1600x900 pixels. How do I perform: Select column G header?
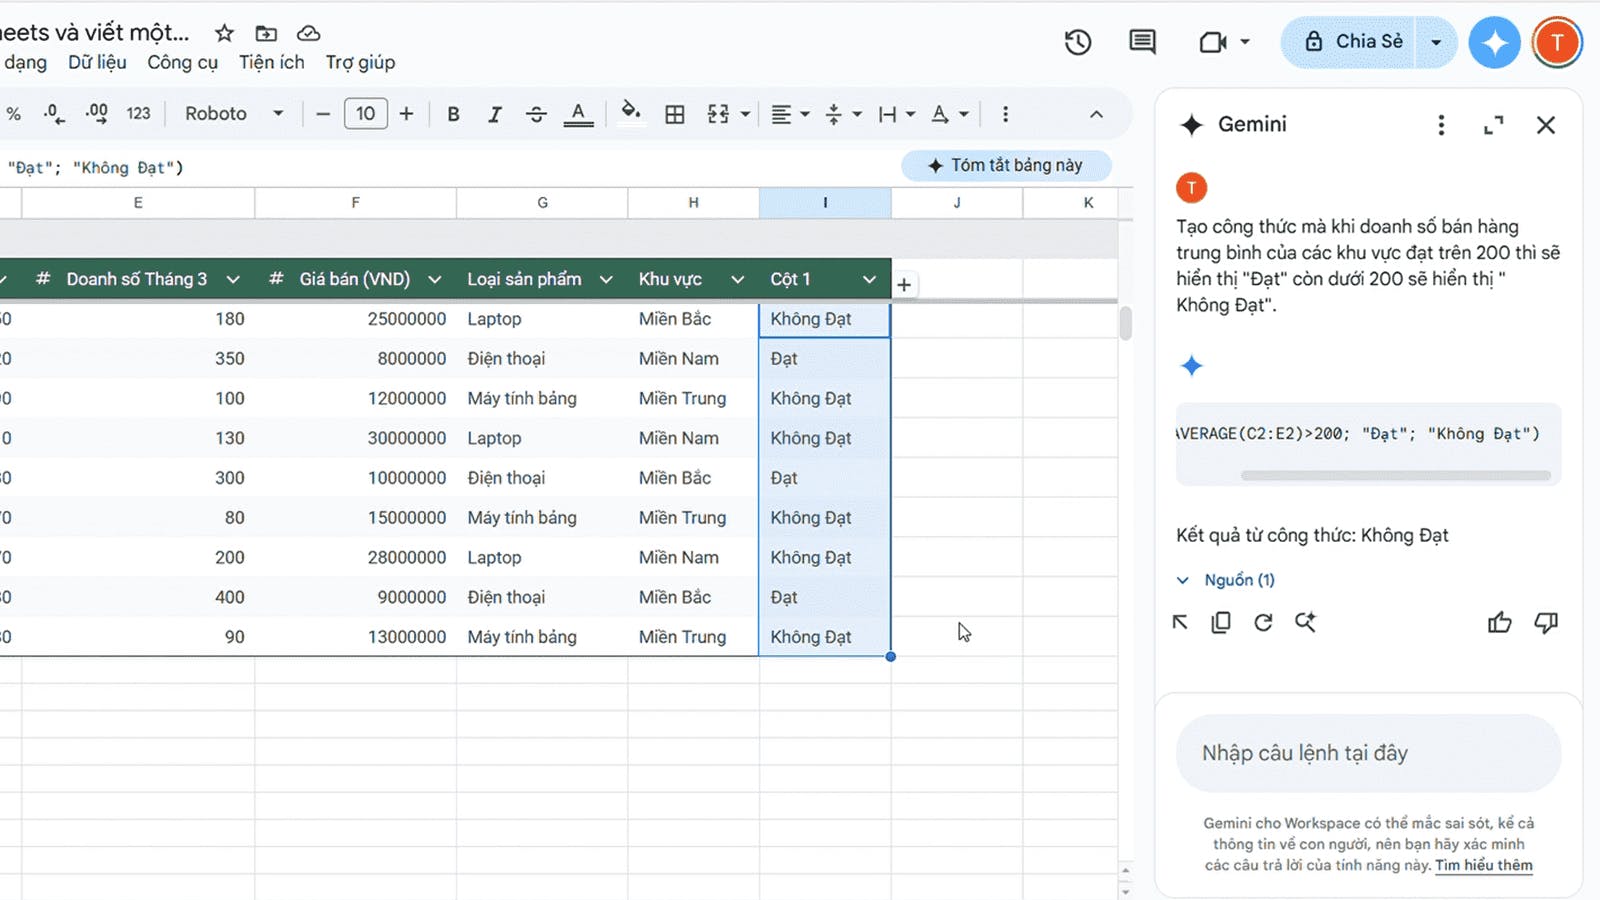coord(542,203)
